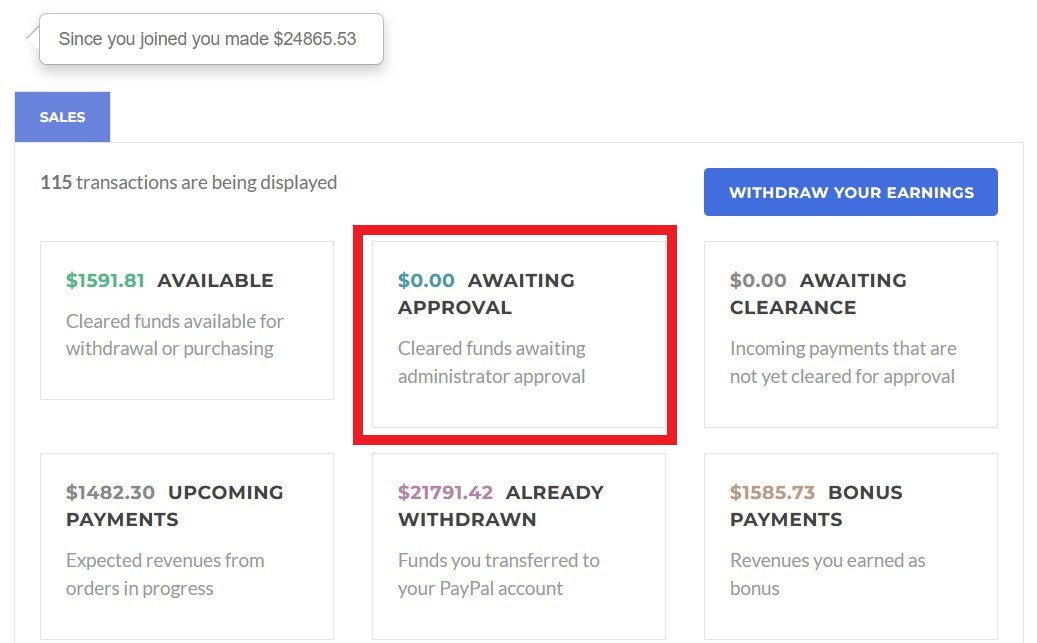This screenshot has height=643, width=1037.
Task: Click the 115 transactions displayed text
Action: (188, 183)
